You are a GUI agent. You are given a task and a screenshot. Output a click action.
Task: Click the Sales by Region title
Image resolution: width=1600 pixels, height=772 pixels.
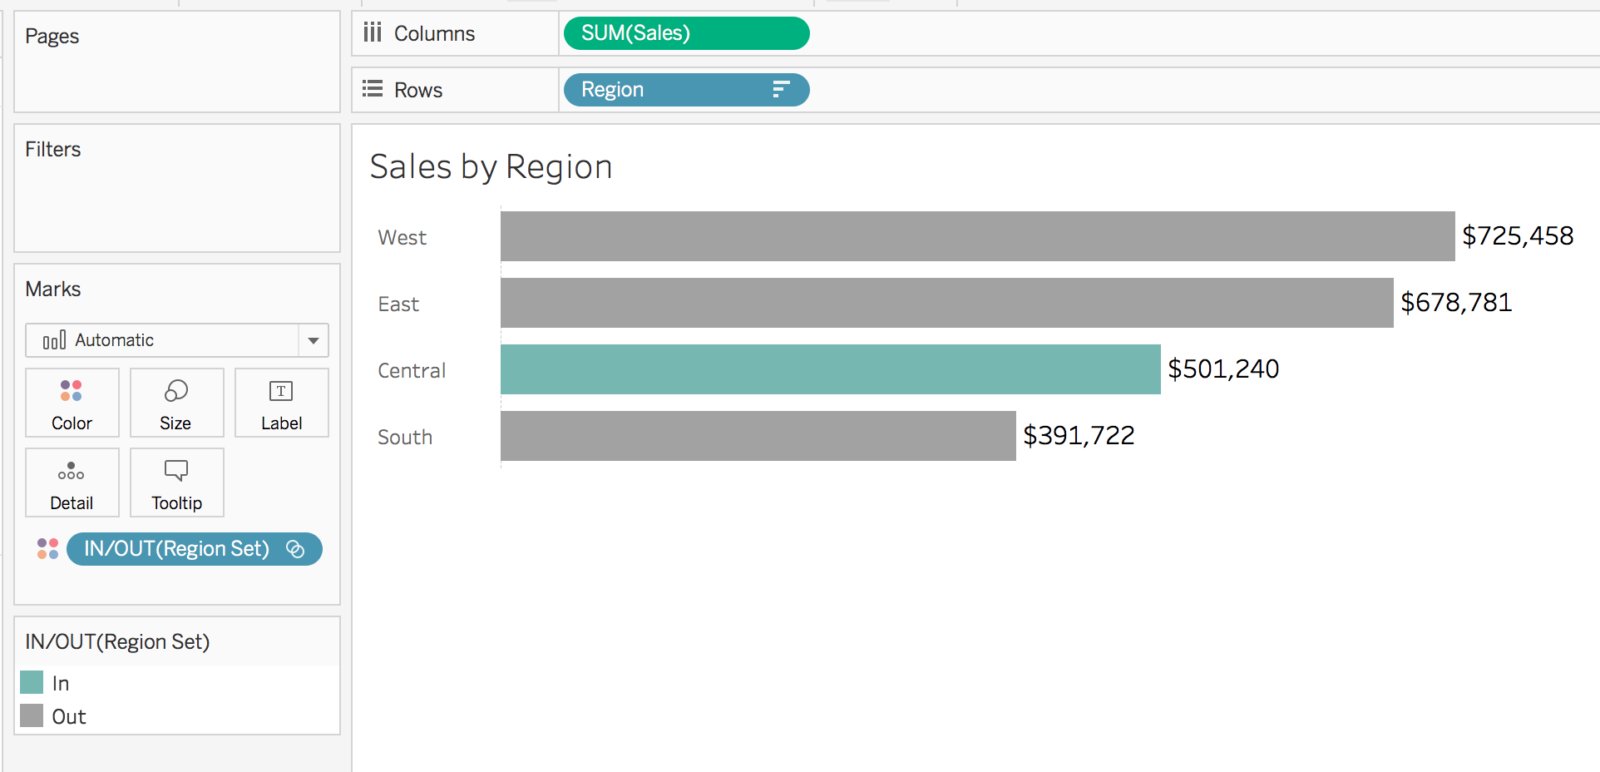coord(491,167)
